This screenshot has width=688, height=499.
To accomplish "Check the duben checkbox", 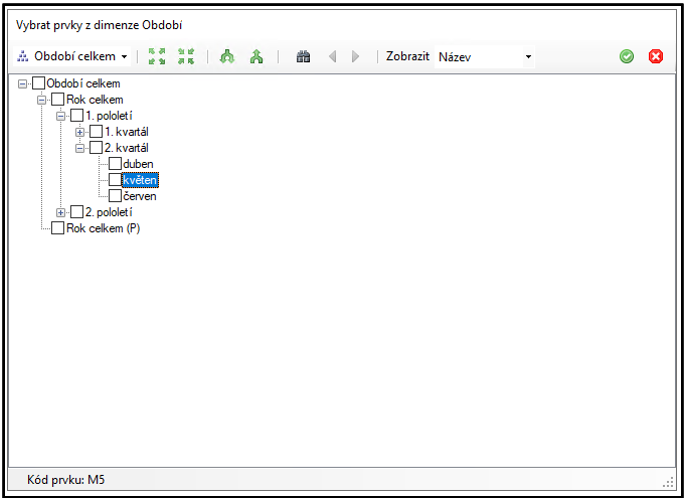I will (x=115, y=164).
